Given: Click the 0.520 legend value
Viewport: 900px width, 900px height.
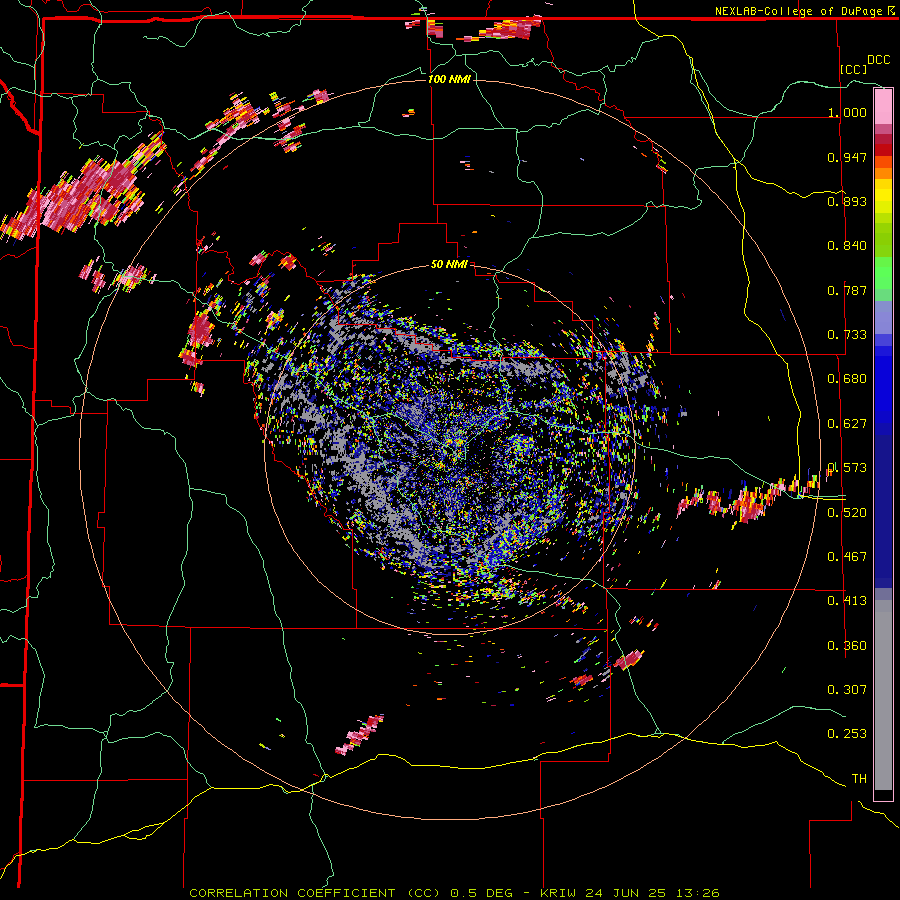Looking at the screenshot, I should (847, 511).
